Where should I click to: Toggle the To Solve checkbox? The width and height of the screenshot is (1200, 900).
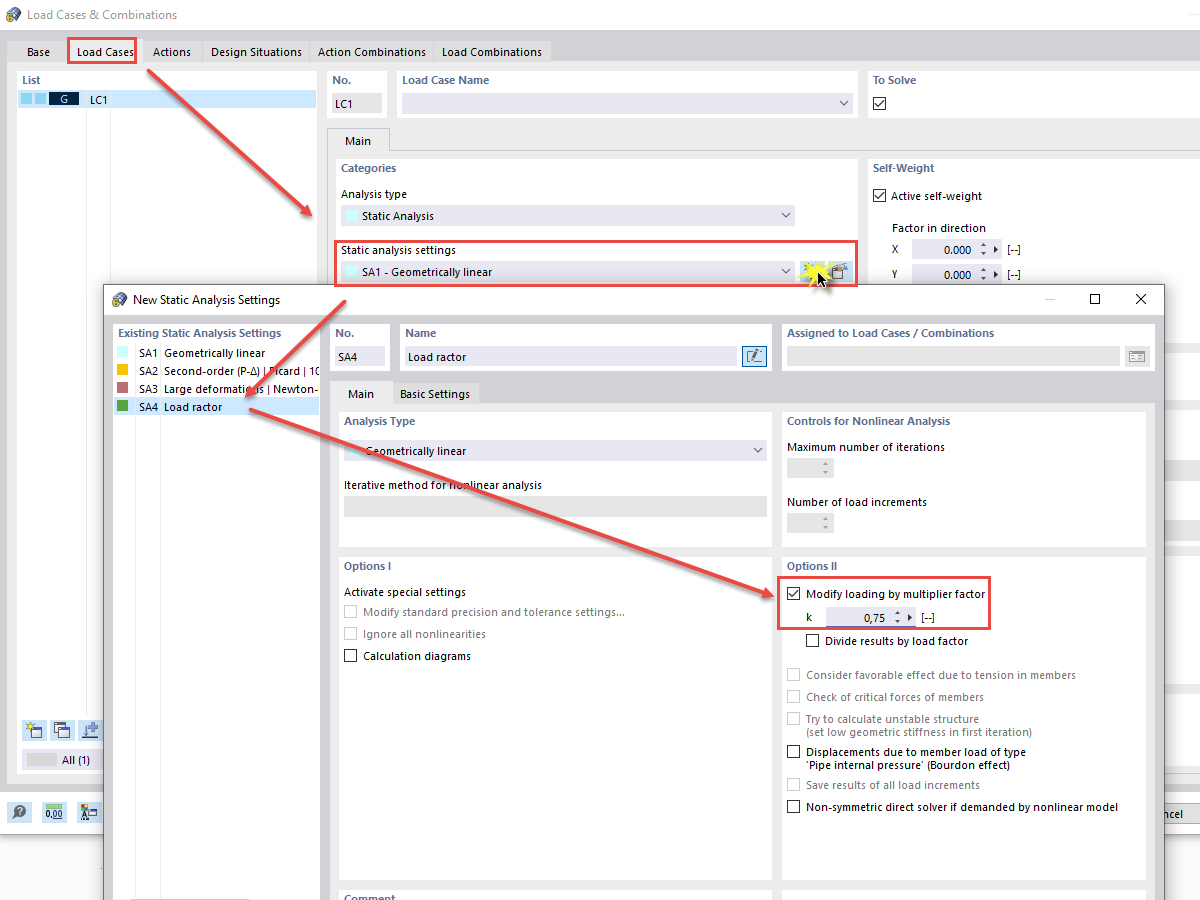click(880, 103)
